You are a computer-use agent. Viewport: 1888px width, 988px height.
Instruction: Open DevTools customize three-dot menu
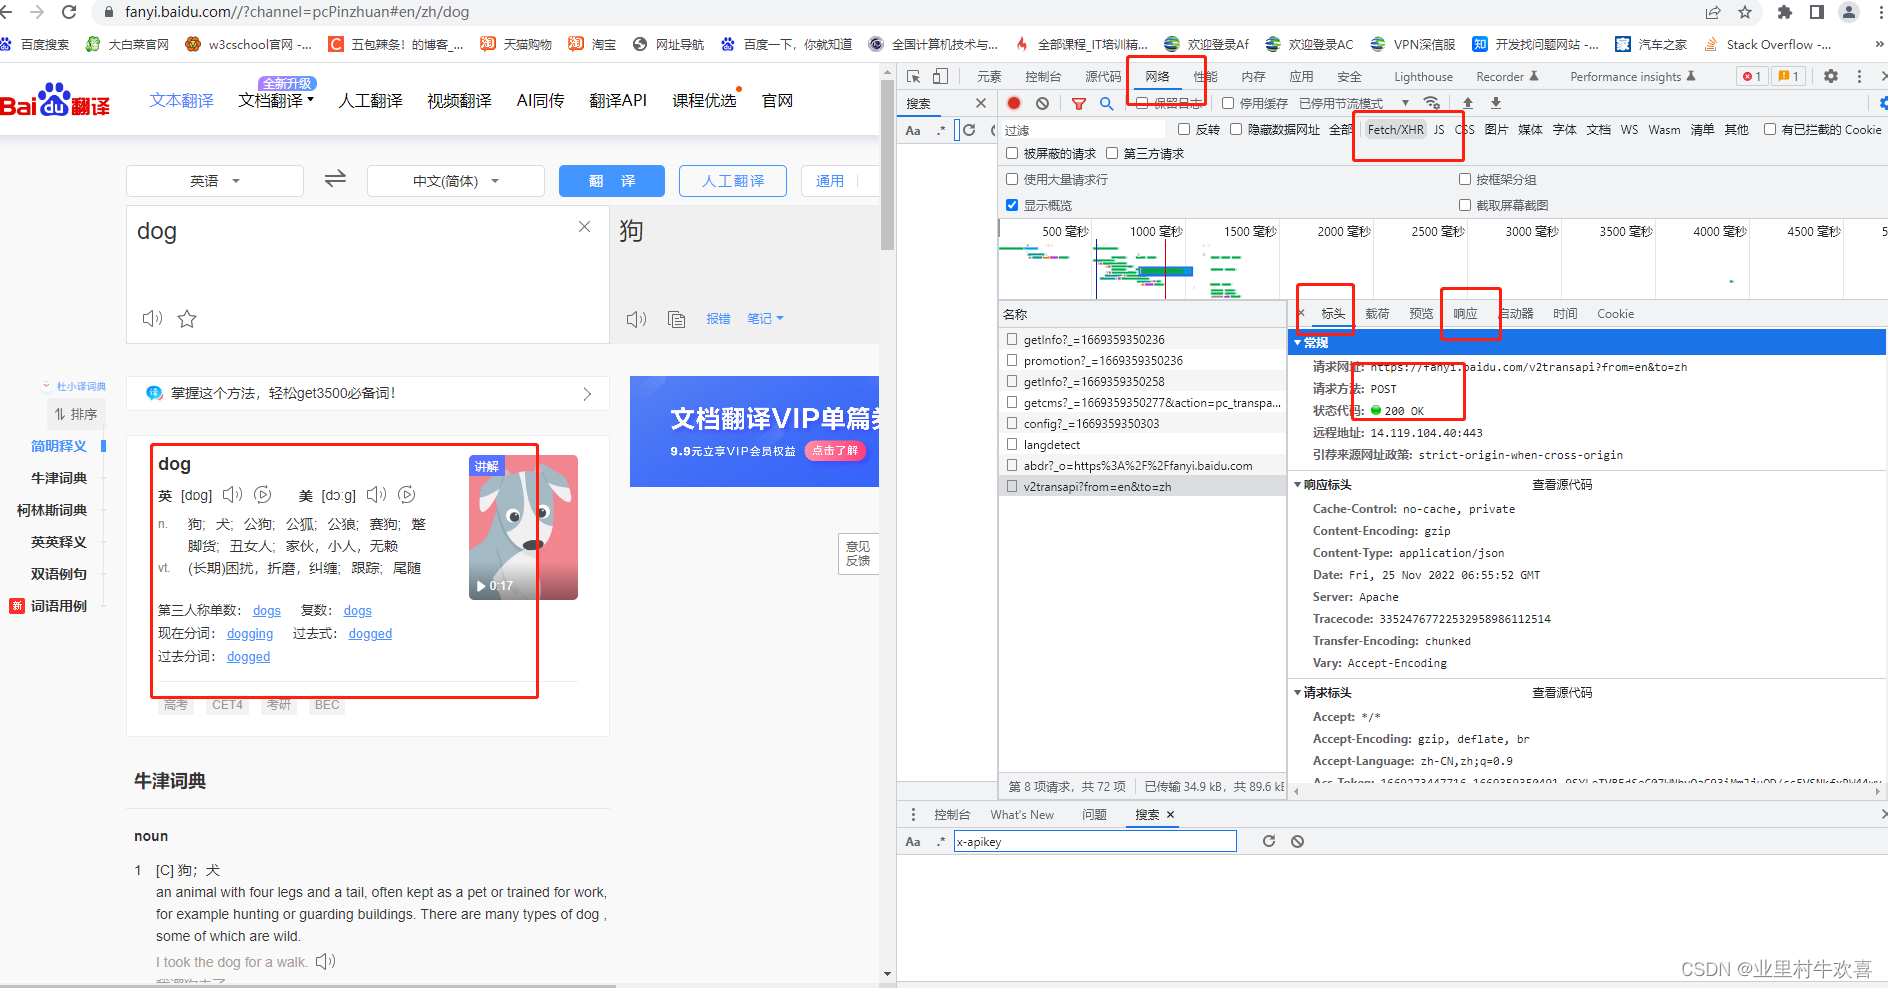1859,76
